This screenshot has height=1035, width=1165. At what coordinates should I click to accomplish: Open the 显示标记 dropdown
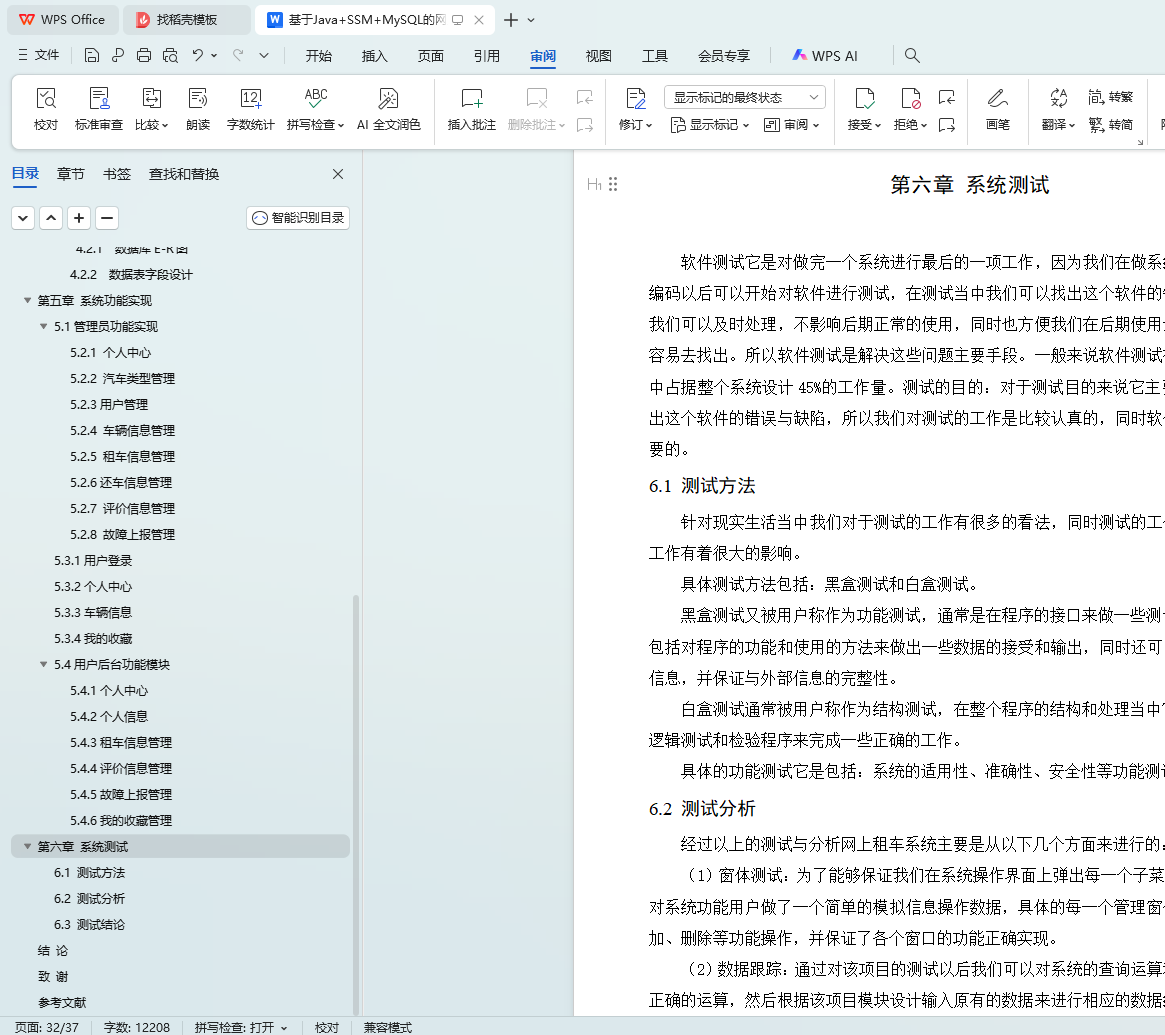coord(710,124)
